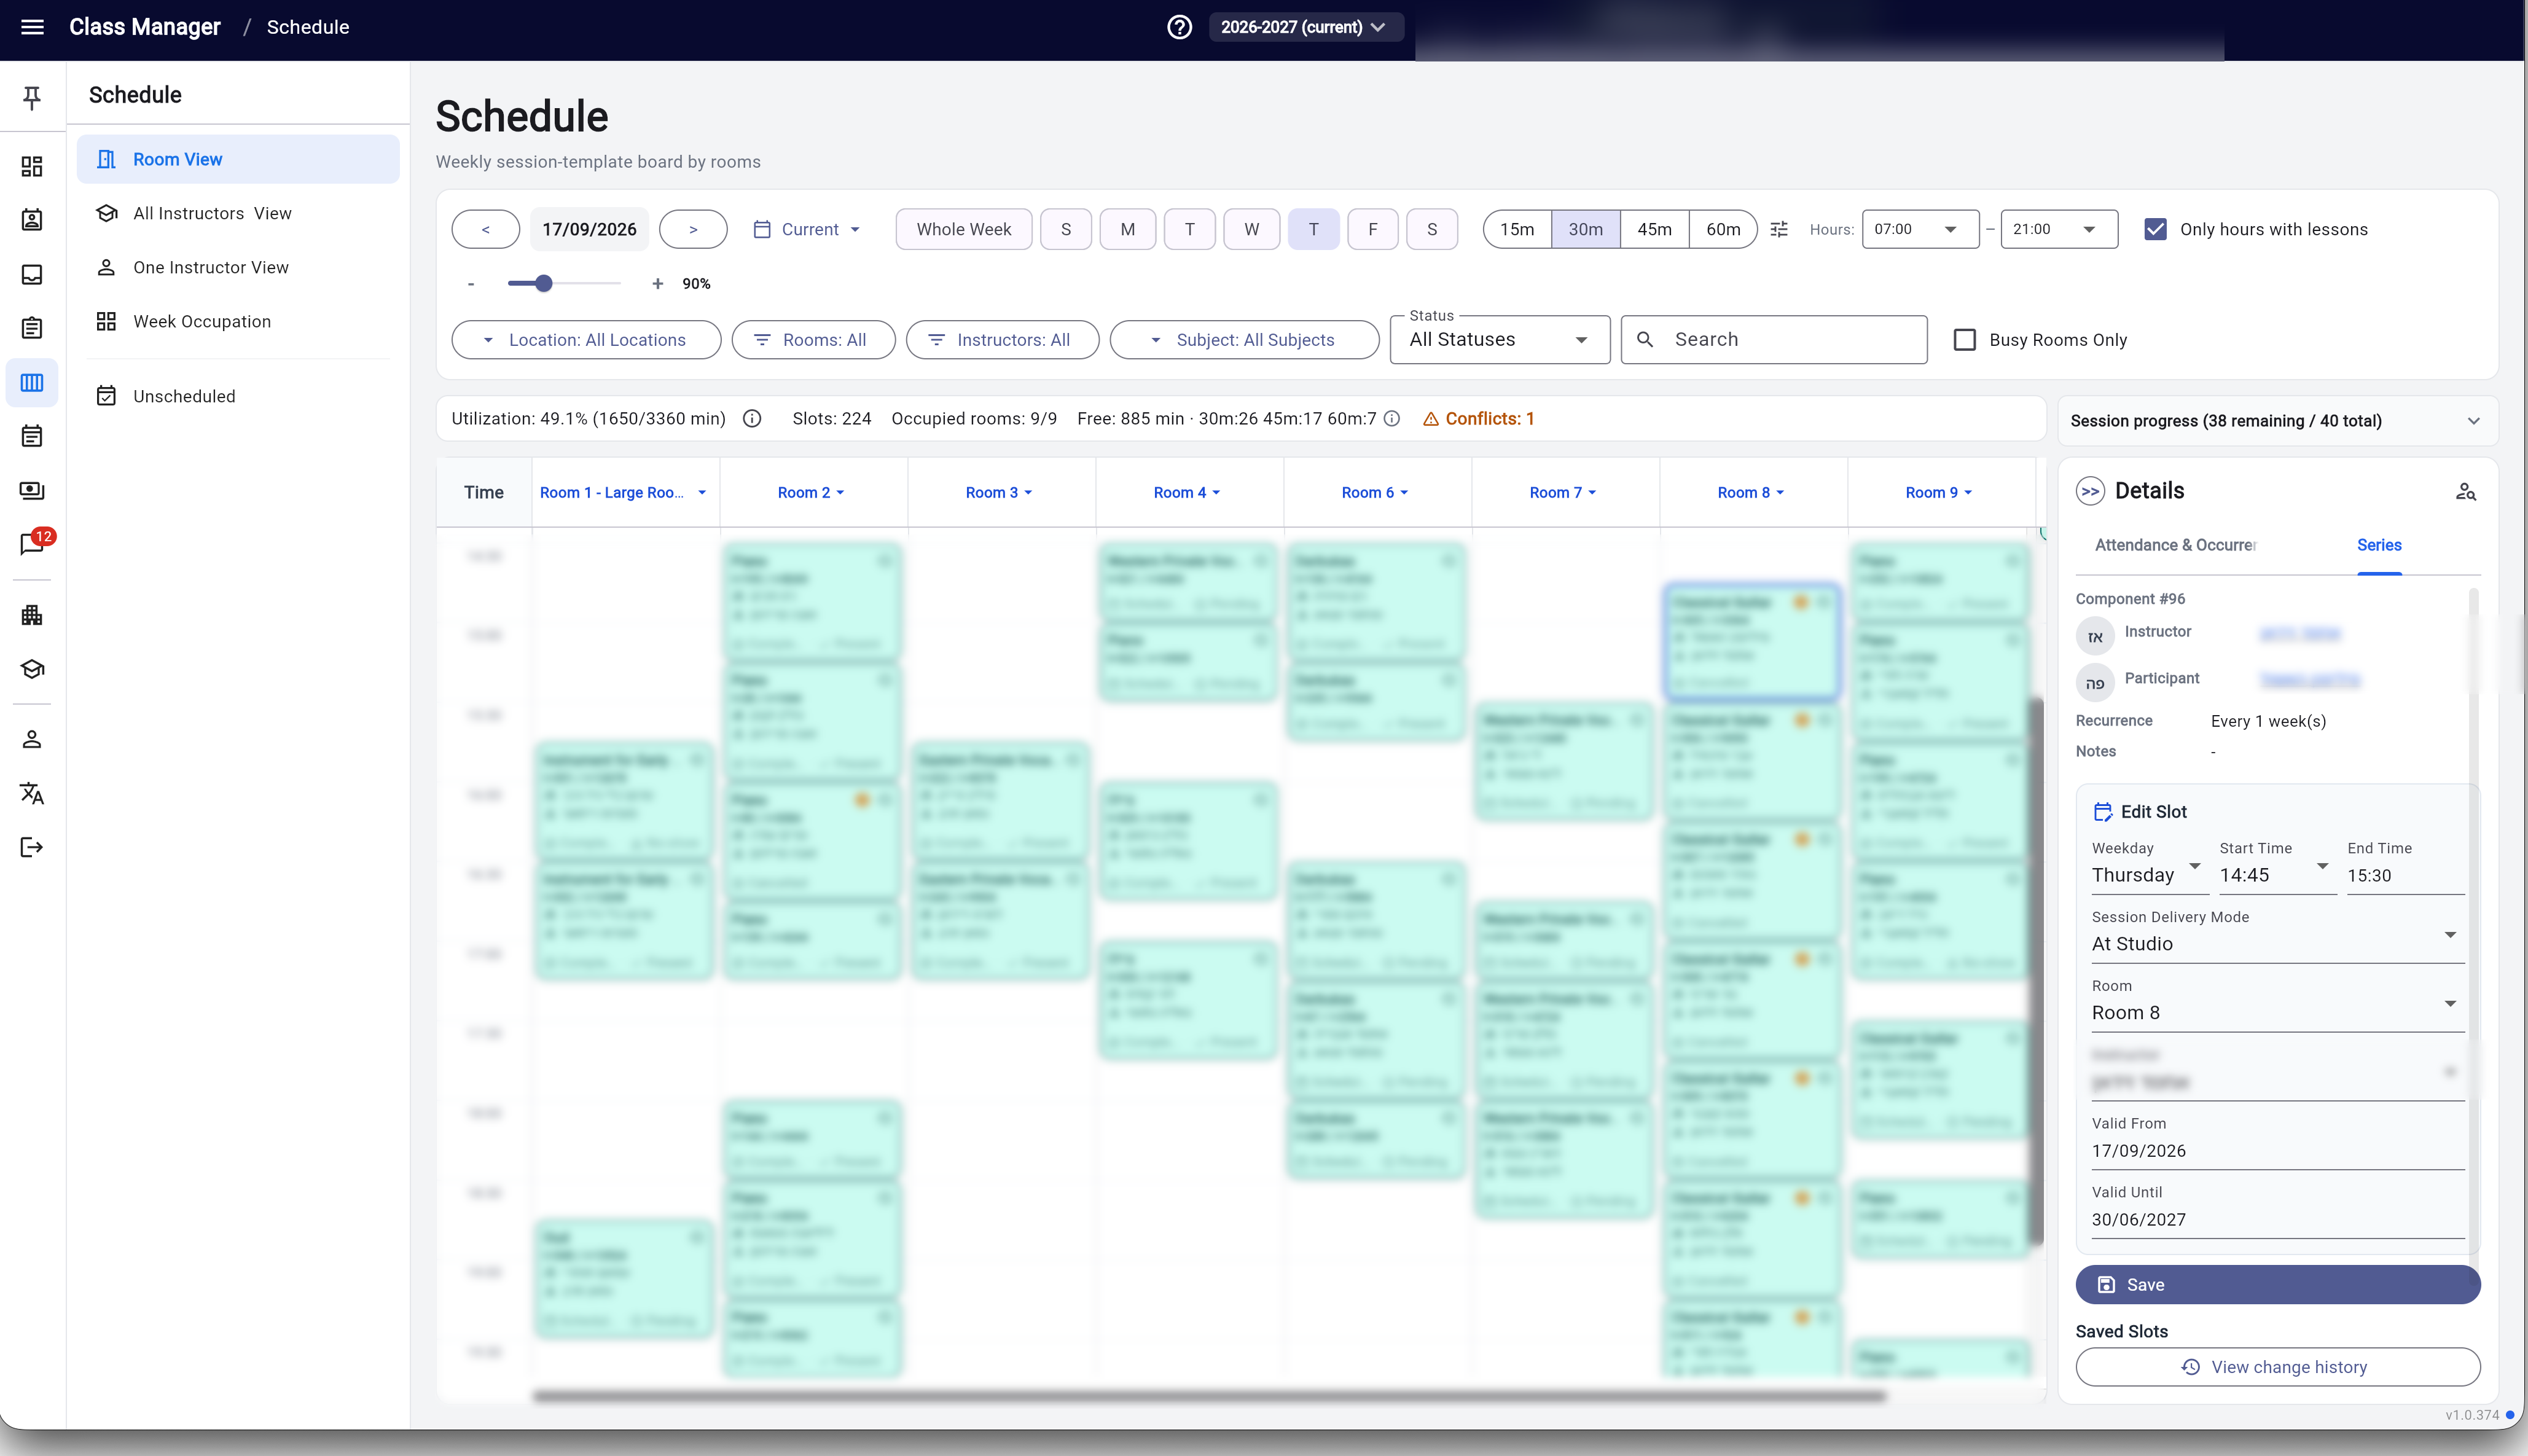Toggle Only hours with lessons checkbox
Image resolution: width=2528 pixels, height=1456 pixels.
pos(2155,229)
